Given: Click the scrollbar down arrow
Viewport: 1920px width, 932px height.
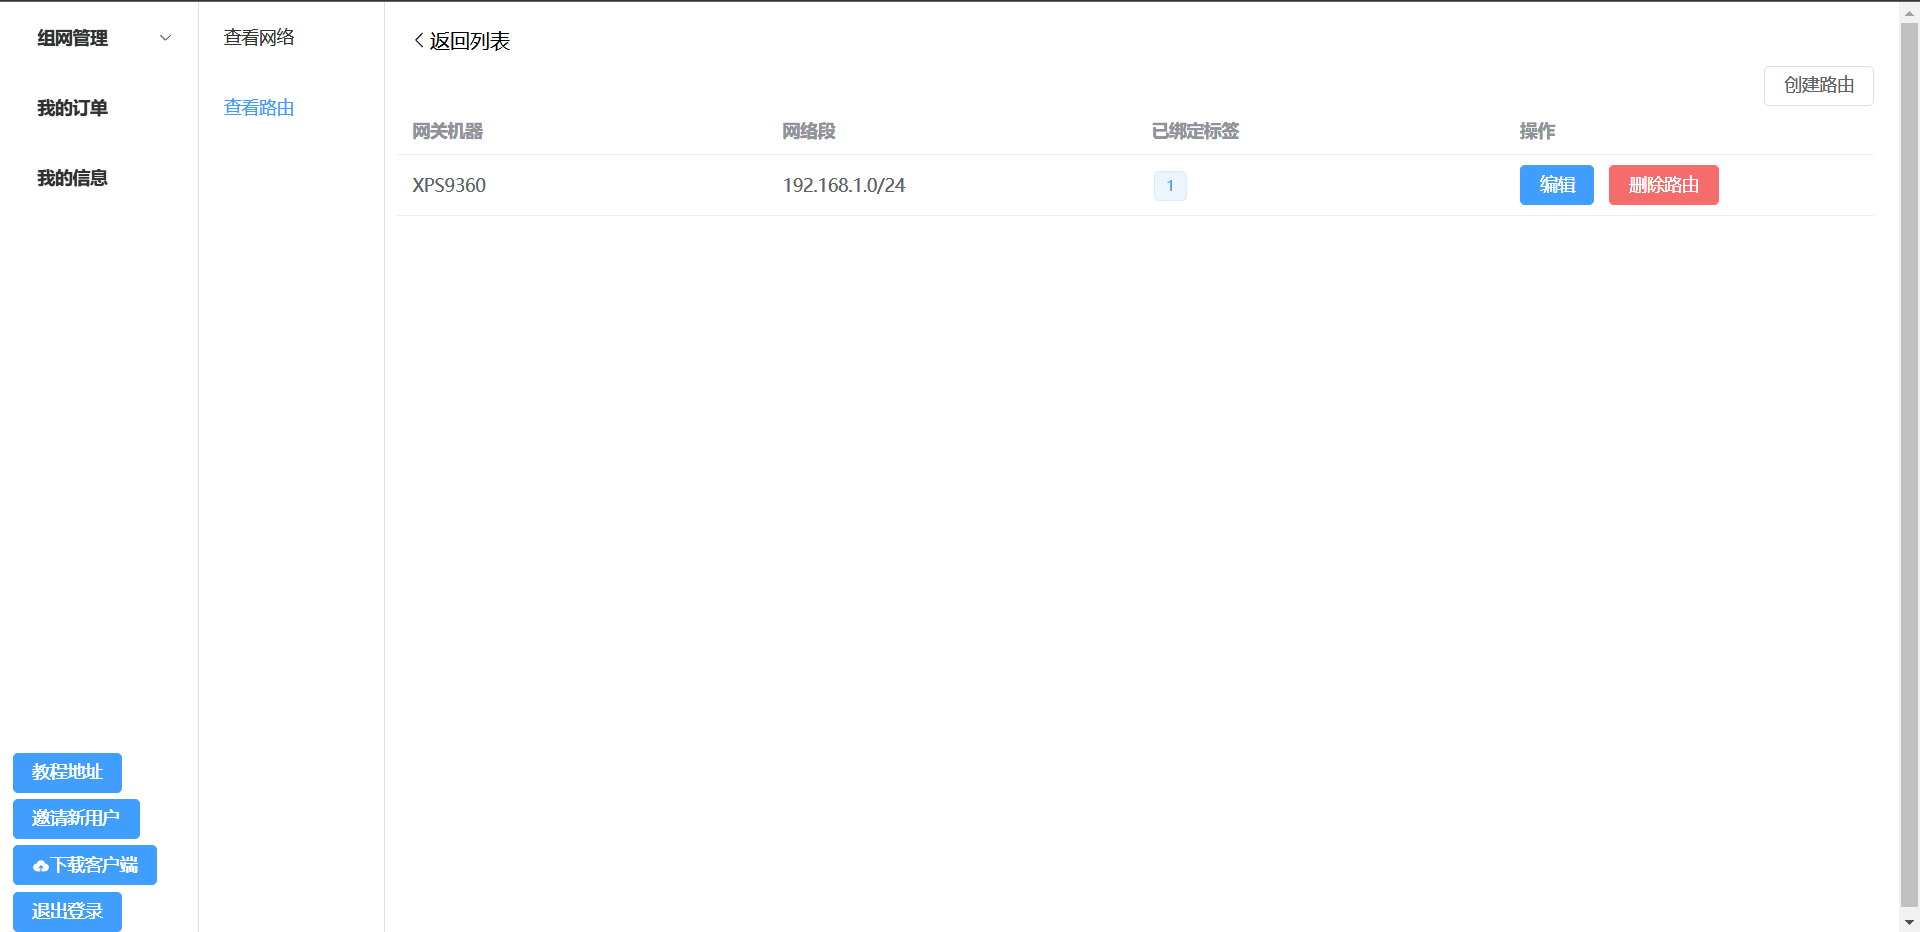Looking at the screenshot, I should click(x=1909, y=922).
